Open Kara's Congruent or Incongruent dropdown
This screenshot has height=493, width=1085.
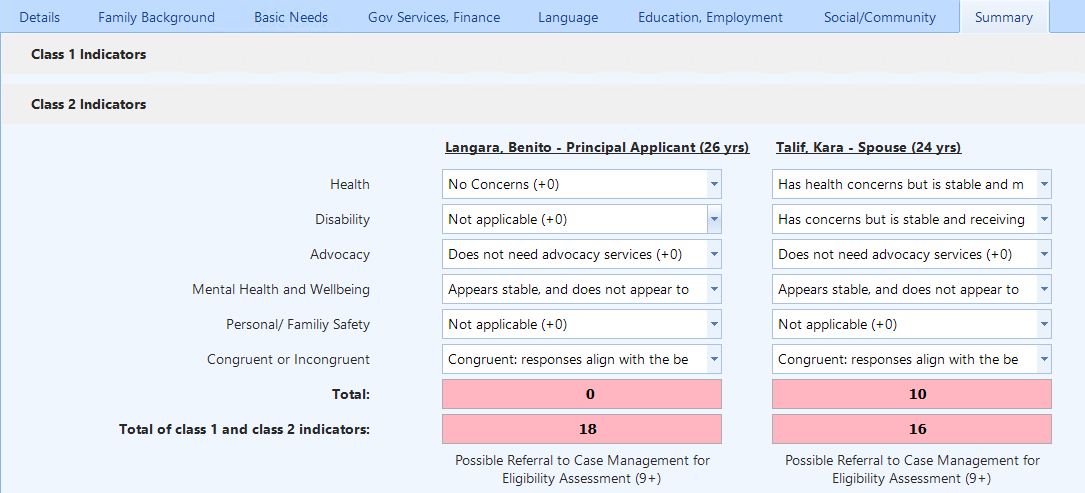[x=911, y=359]
